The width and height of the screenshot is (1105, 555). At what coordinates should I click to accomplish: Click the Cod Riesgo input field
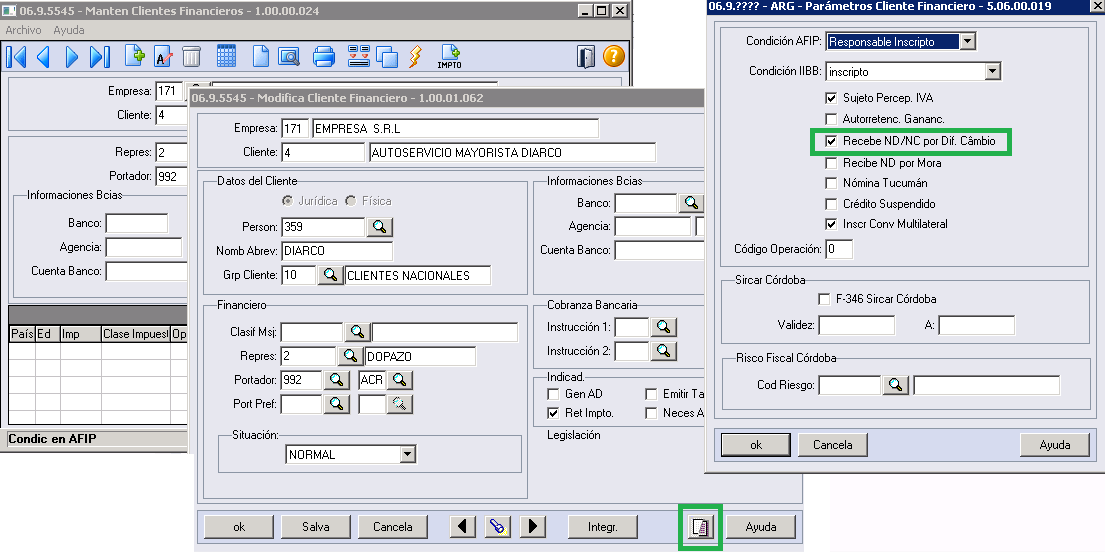coord(849,385)
